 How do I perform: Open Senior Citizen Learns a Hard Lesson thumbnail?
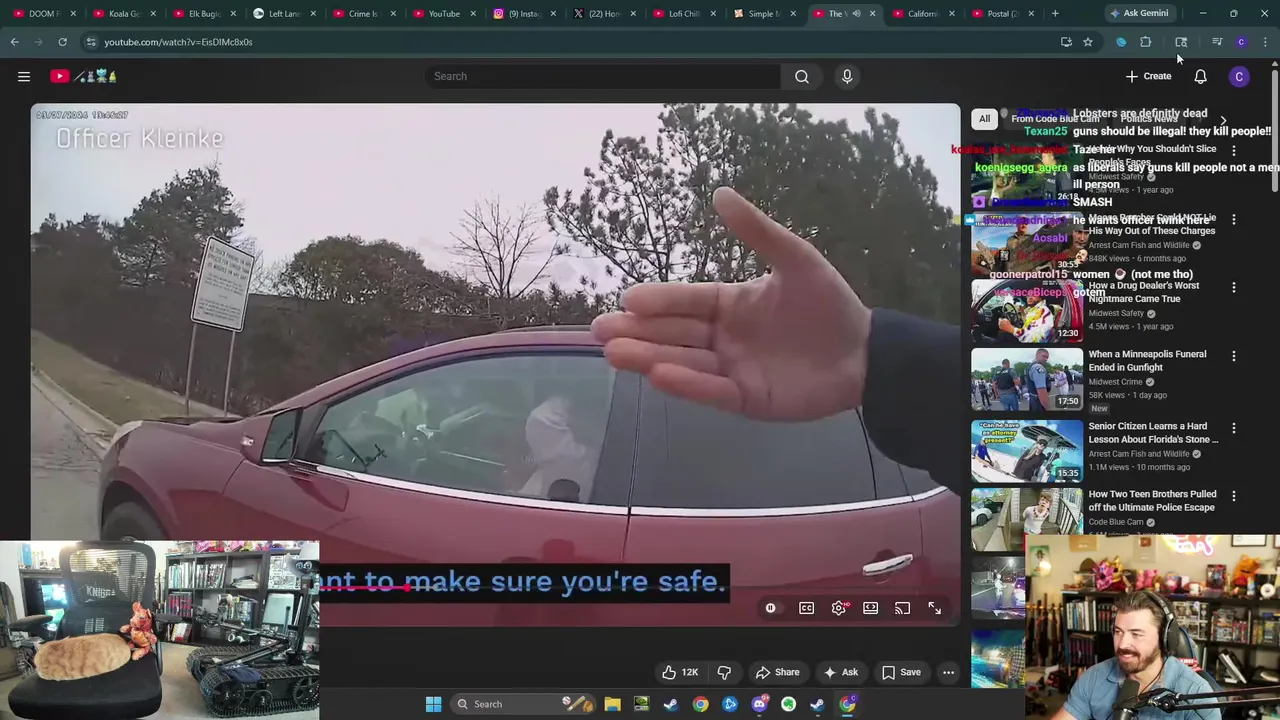click(1027, 450)
